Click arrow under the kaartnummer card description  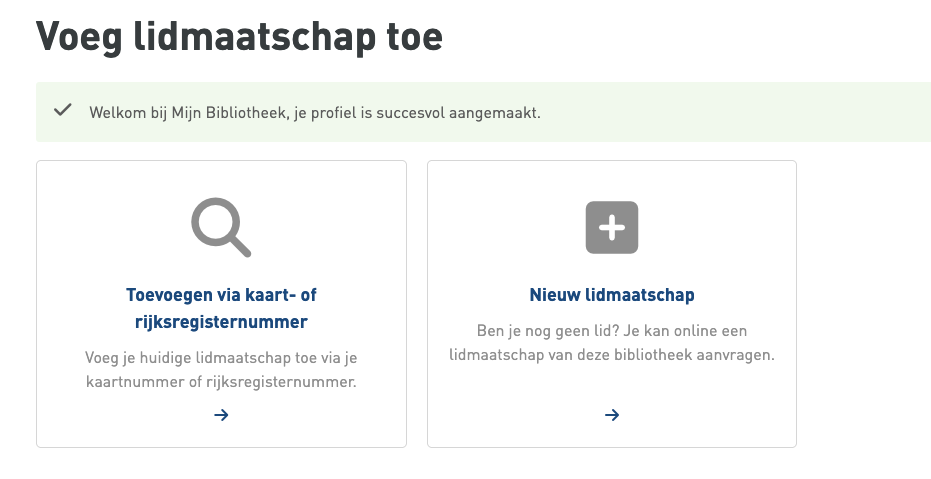coord(221,415)
